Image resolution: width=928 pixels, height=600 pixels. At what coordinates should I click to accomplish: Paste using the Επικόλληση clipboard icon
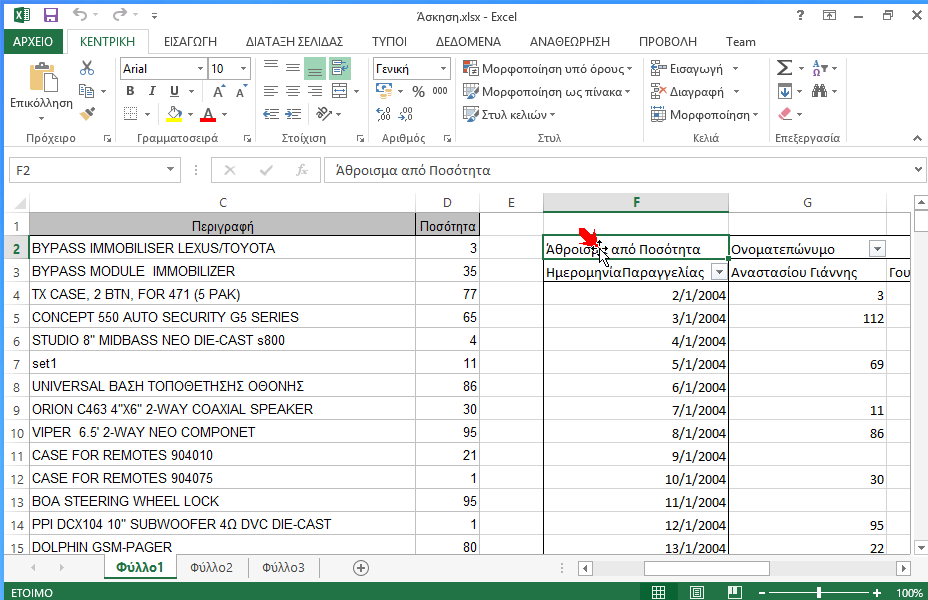coord(42,78)
